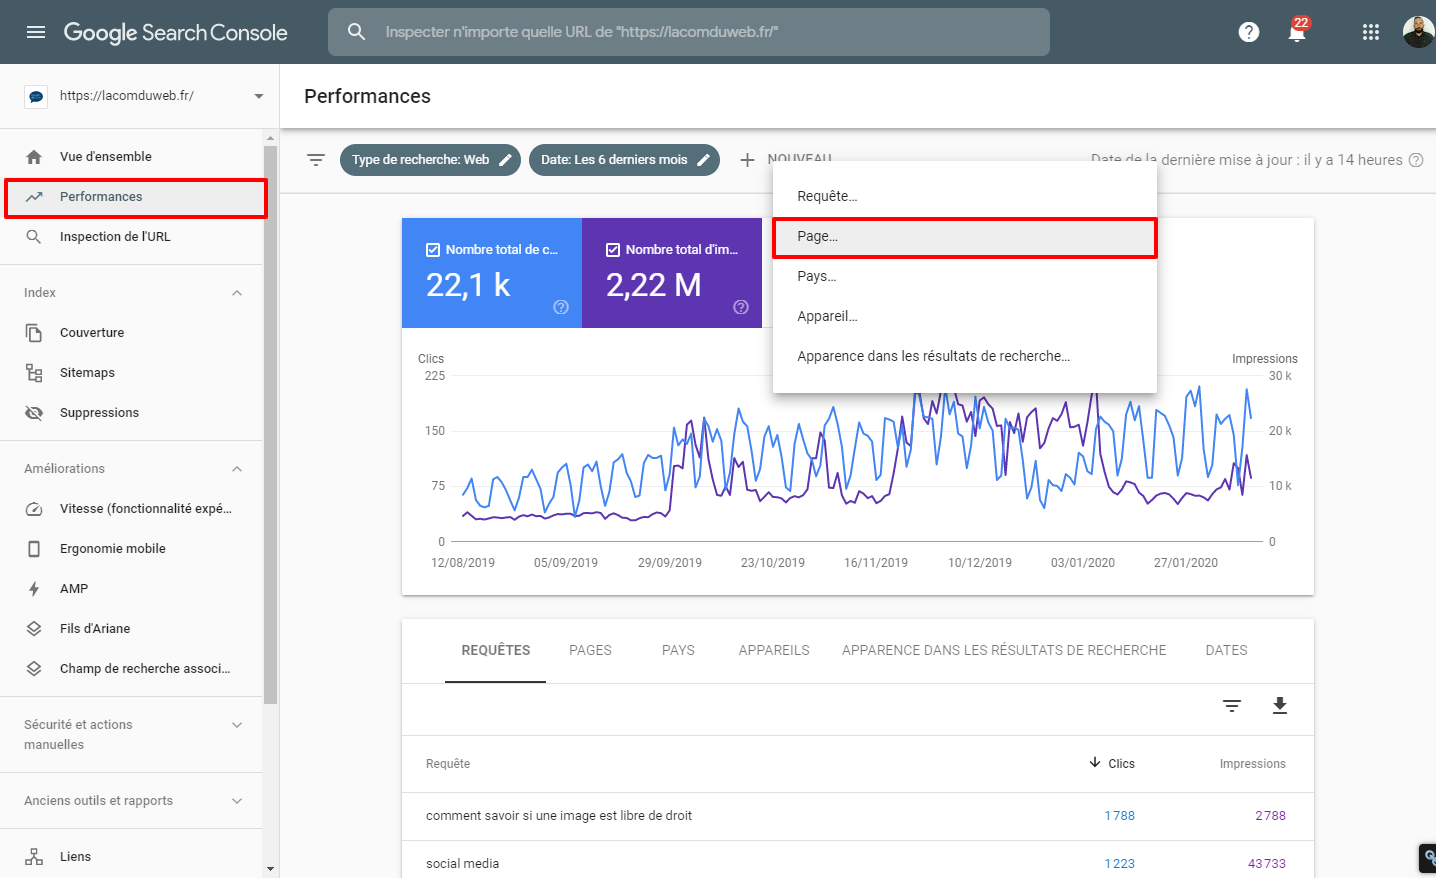Select Page… from the filter menu

965,237
